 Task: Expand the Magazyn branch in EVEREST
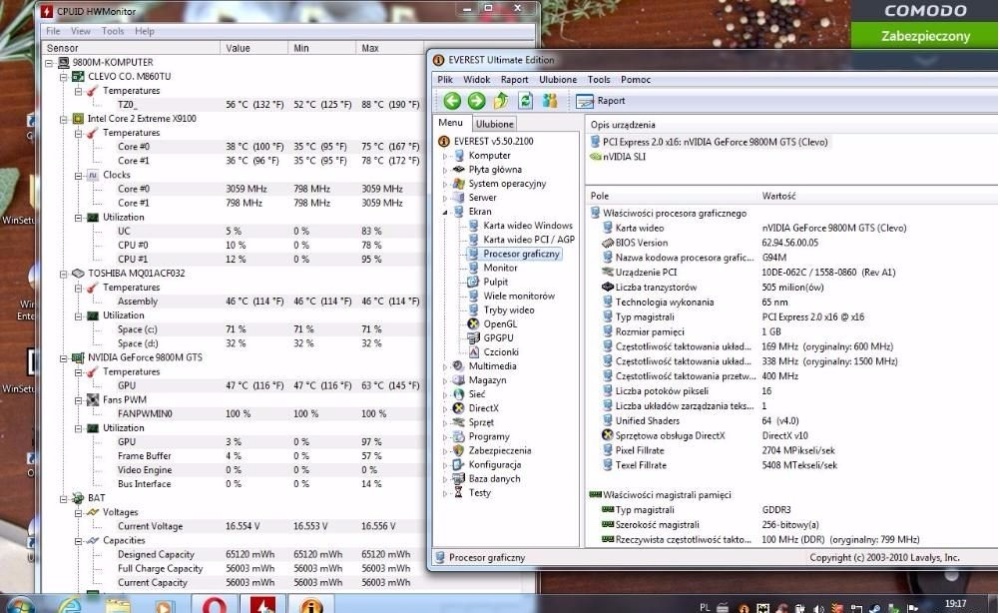[x=445, y=381]
